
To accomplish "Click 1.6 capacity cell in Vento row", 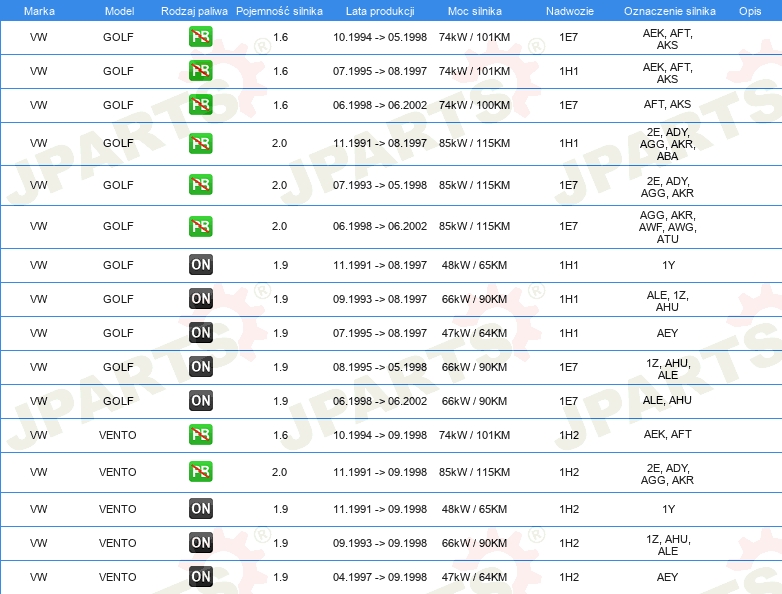I will click(280, 435).
